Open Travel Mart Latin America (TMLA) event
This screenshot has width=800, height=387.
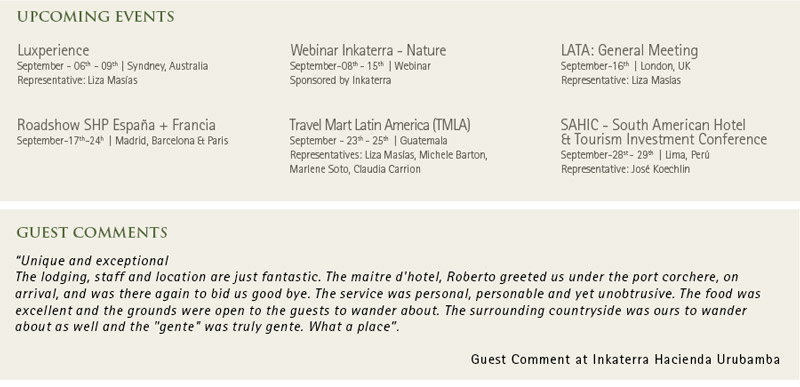click(x=380, y=125)
